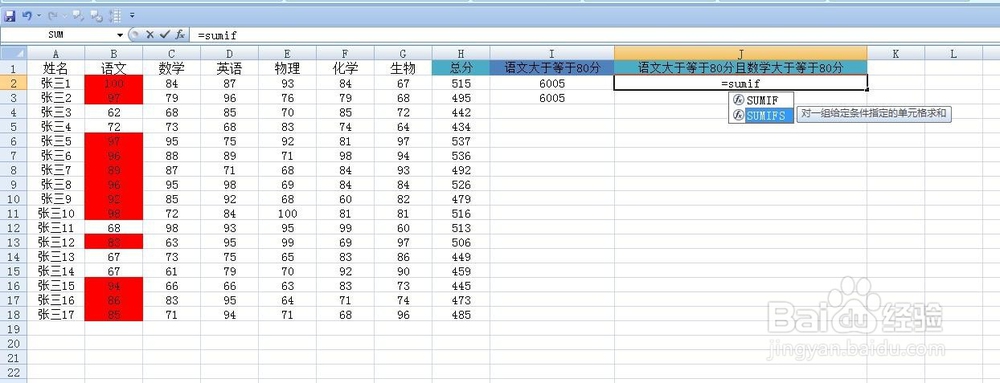Select column A header
Screen dimensions: 1000x383
point(55,54)
